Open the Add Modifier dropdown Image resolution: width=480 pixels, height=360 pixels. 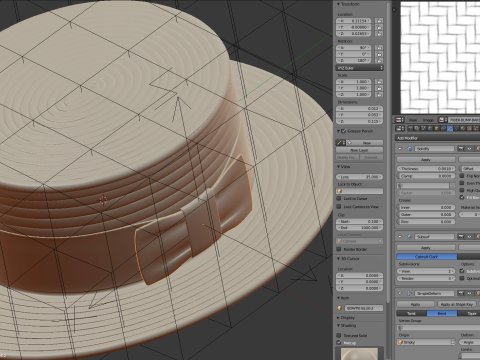pyautogui.click(x=438, y=138)
